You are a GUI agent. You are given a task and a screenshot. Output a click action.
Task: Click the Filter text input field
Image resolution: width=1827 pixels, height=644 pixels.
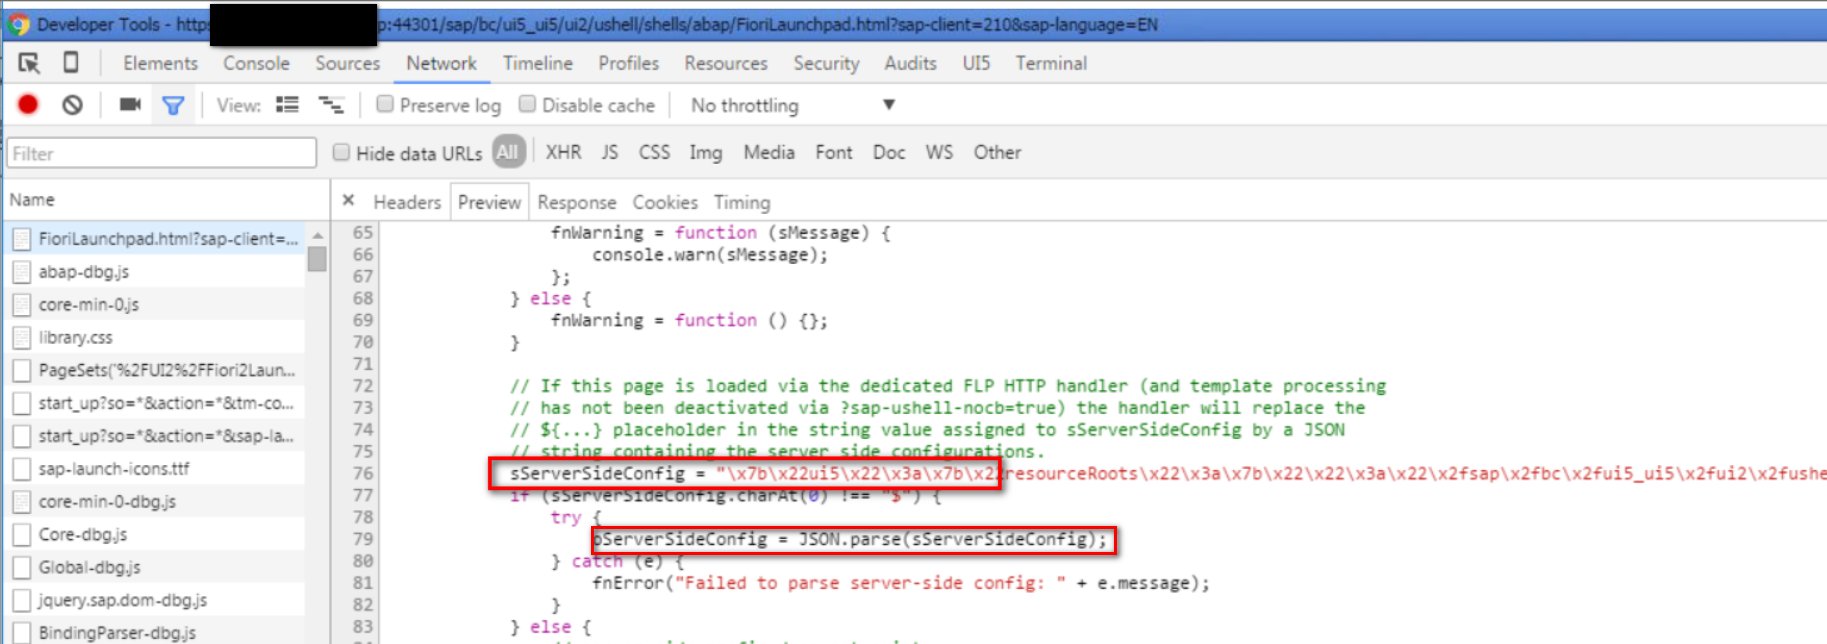162,153
